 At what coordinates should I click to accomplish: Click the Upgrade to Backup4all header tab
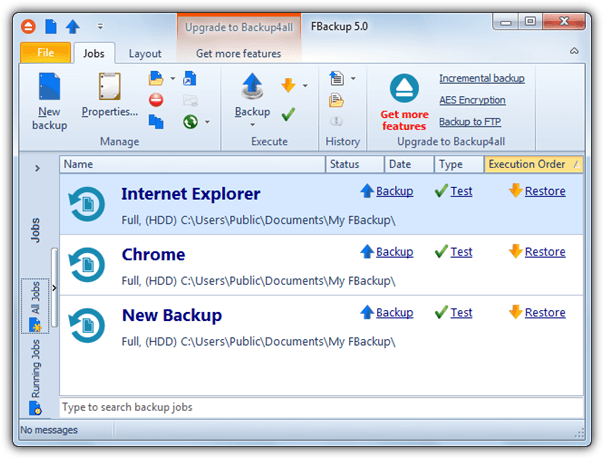tap(239, 27)
